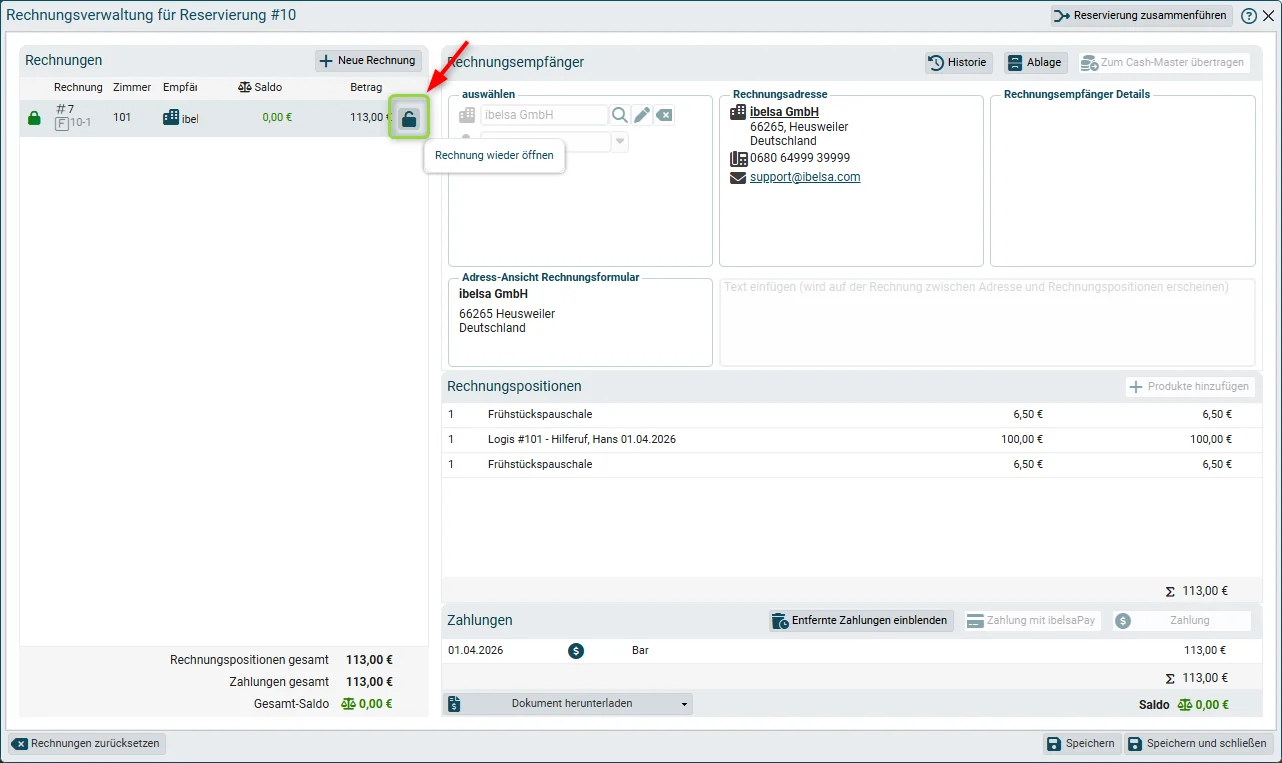Click room number 101 in invoice row
This screenshot has height=763, width=1282.
(x=122, y=118)
